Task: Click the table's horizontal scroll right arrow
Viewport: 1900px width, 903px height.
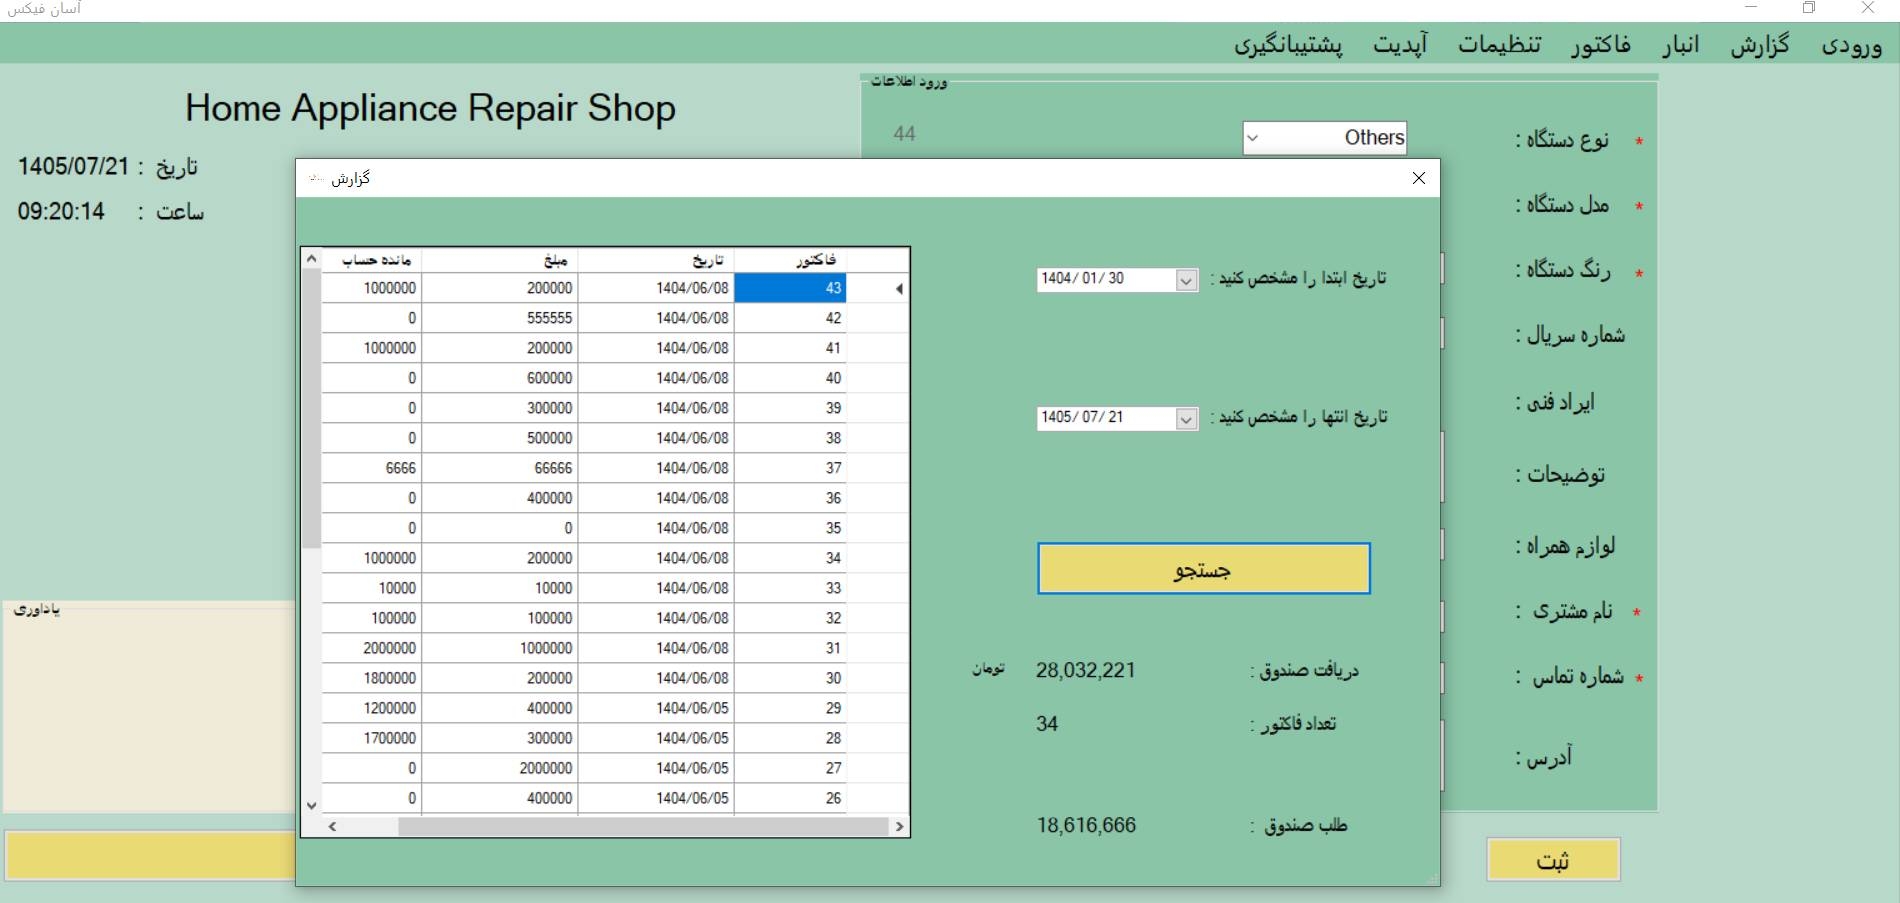Action: [899, 827]
